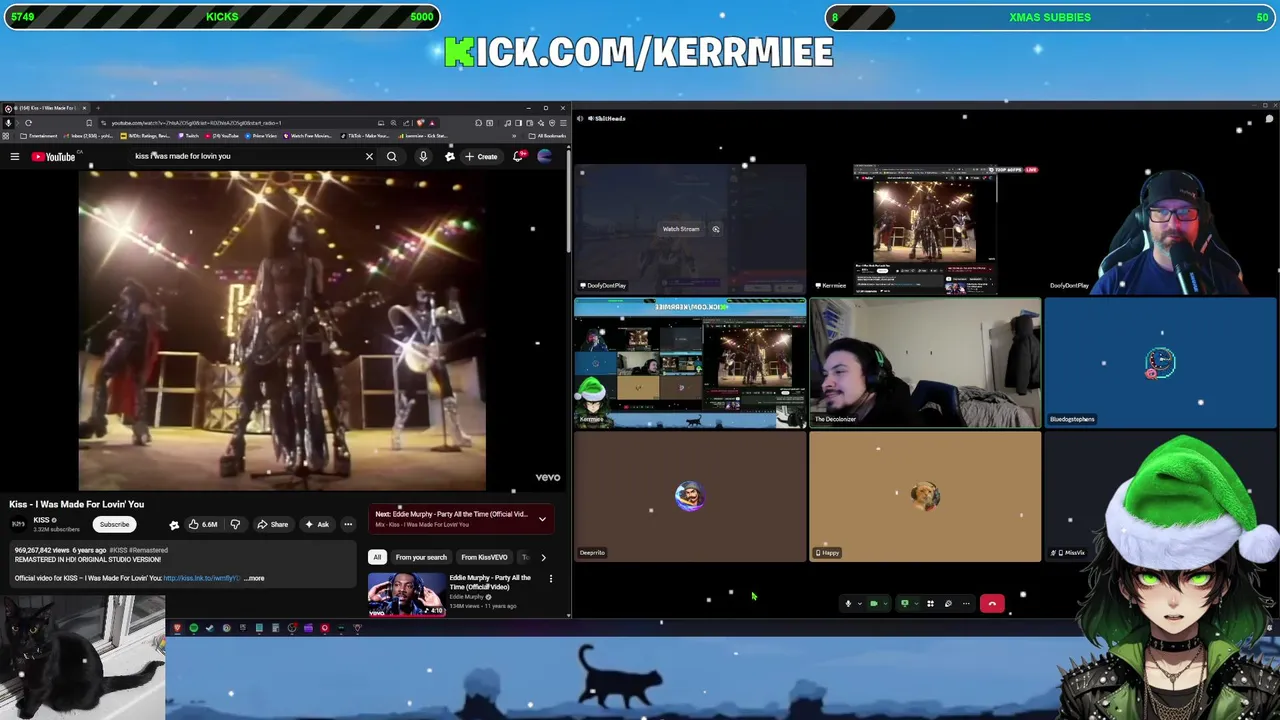This screenshot has width=1280, height=720.
Task: Open activities grid icon in Discord call
Action: click(x=930, y=603)
